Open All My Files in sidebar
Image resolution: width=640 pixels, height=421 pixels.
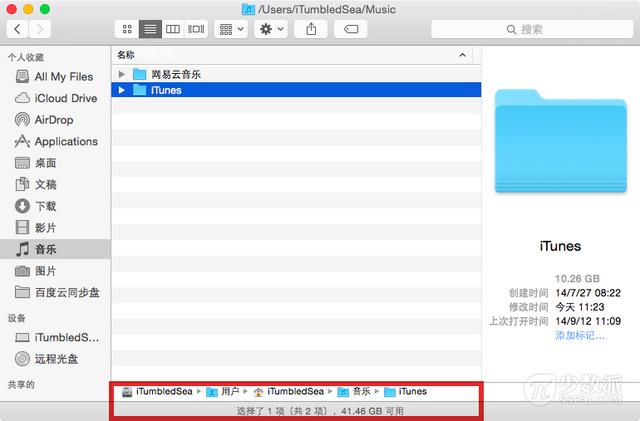coord(55,77)
